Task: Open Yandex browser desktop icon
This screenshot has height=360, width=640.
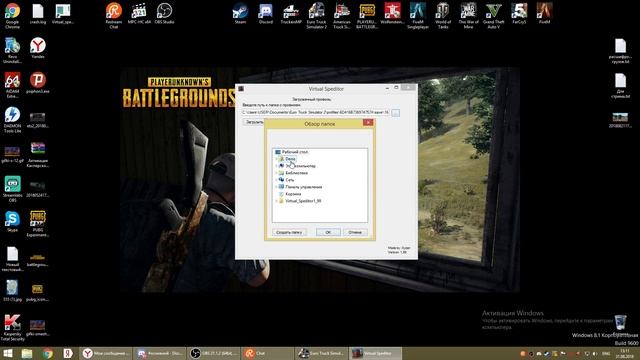Action: 38,48
